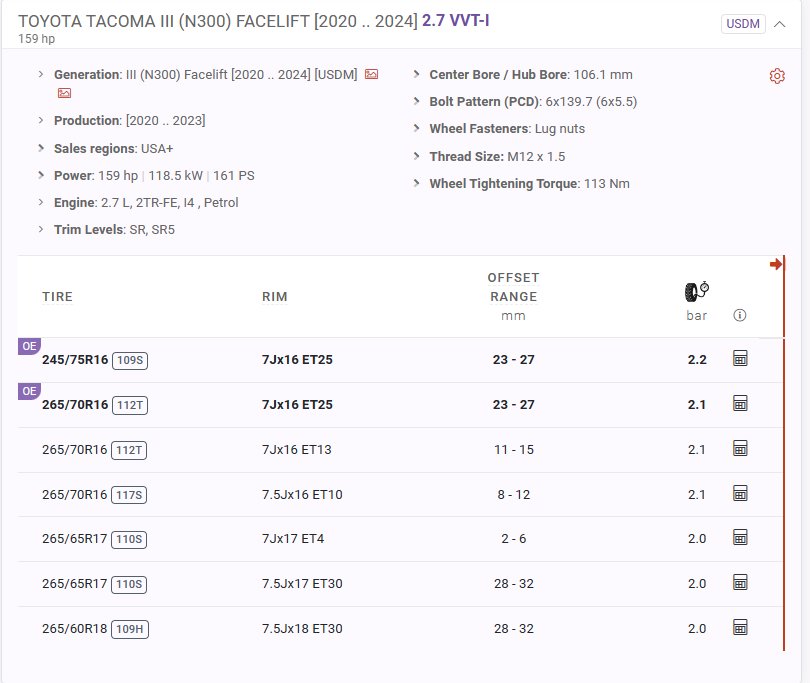Screen dimensions: 810x683
Task: Select rim 7Jx17 ET4
Action: point(293,539)
